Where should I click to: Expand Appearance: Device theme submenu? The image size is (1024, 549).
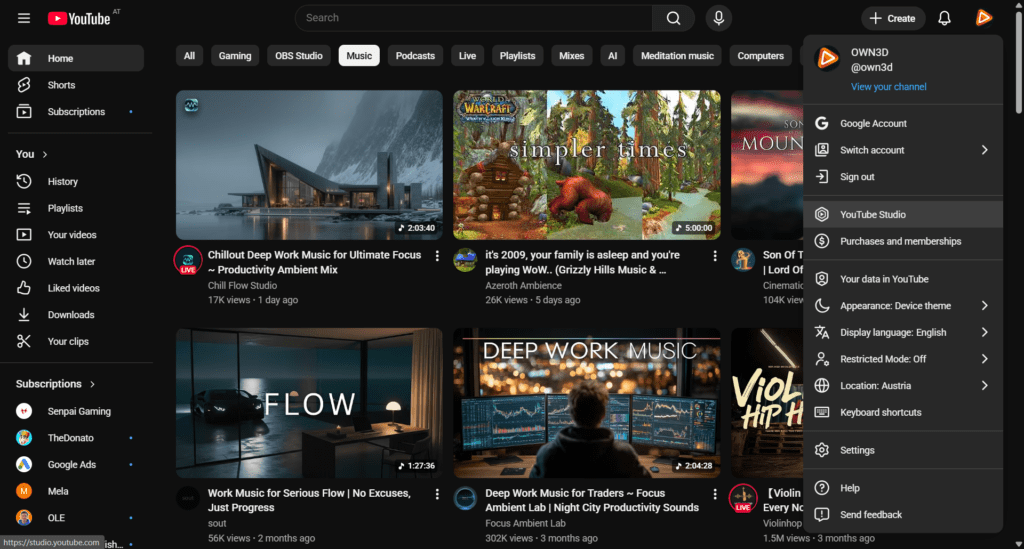(902, 306)
